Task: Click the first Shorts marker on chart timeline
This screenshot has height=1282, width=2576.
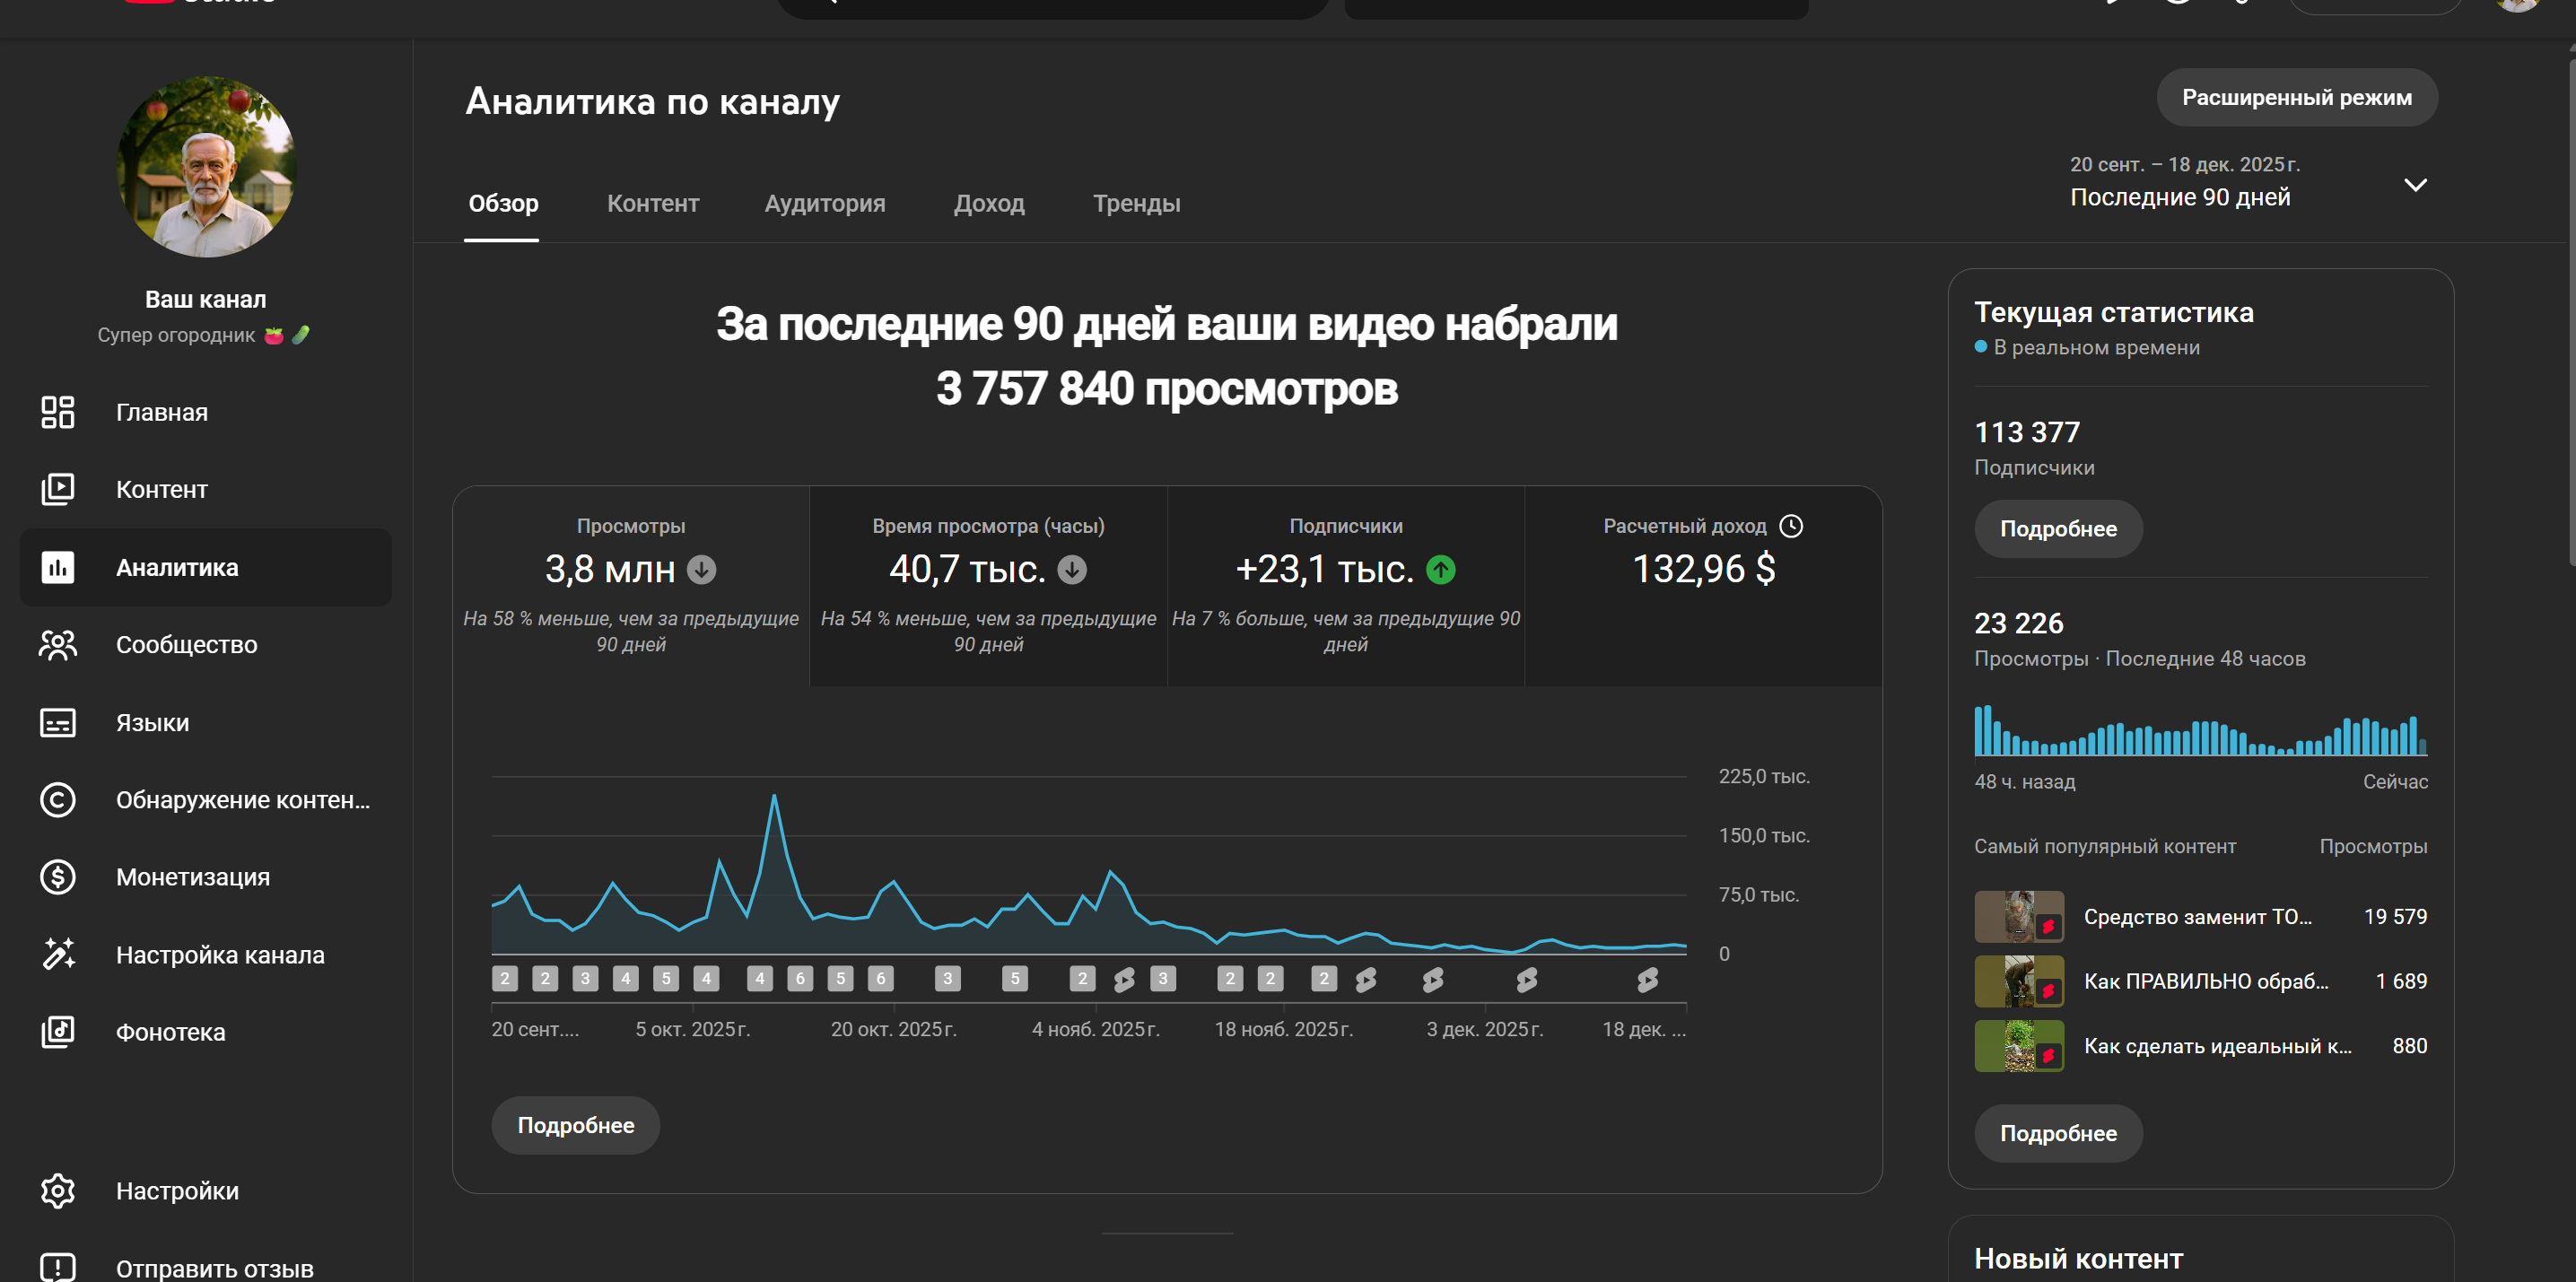Action: pyautogui.click(x=1124, y=979)
